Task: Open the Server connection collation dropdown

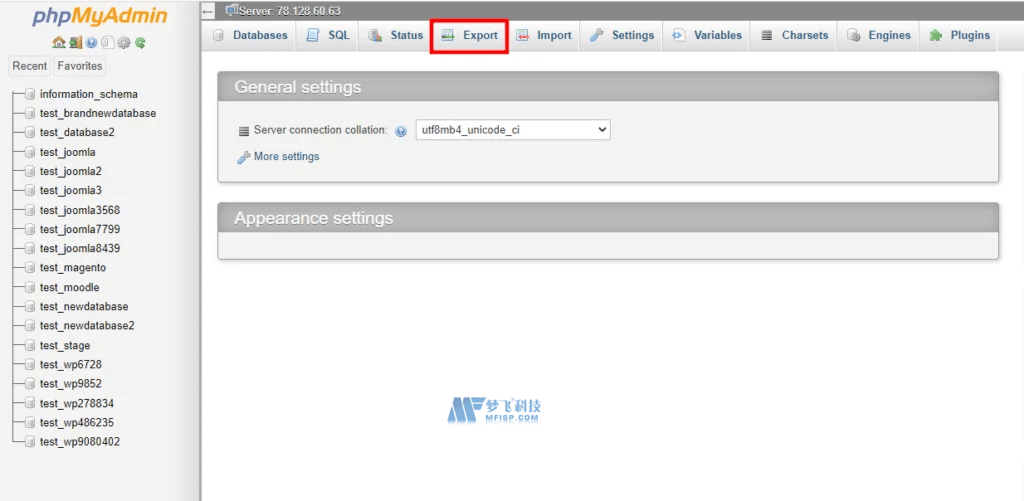Action: coord(512,130)
